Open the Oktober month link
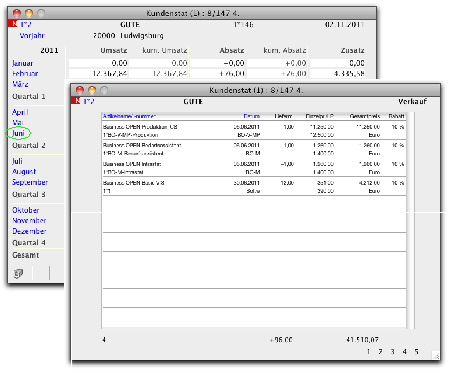 tap(26, 210)
